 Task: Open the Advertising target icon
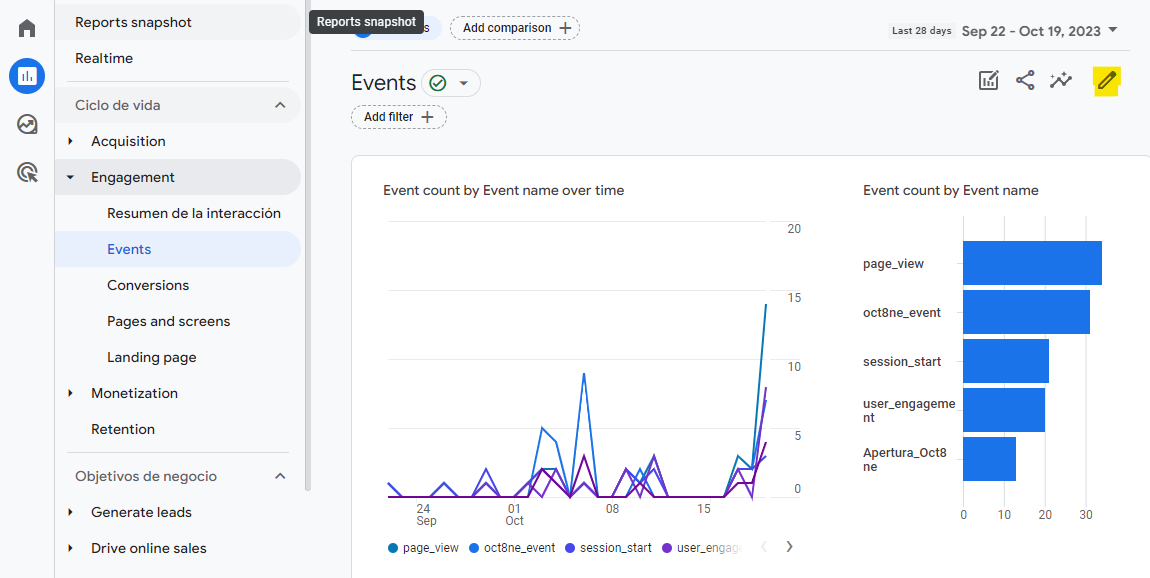pos(27,173)
